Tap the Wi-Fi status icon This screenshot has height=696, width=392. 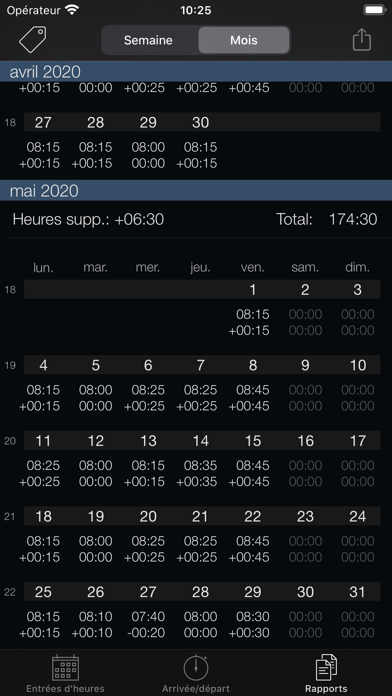tap(71, 10)
